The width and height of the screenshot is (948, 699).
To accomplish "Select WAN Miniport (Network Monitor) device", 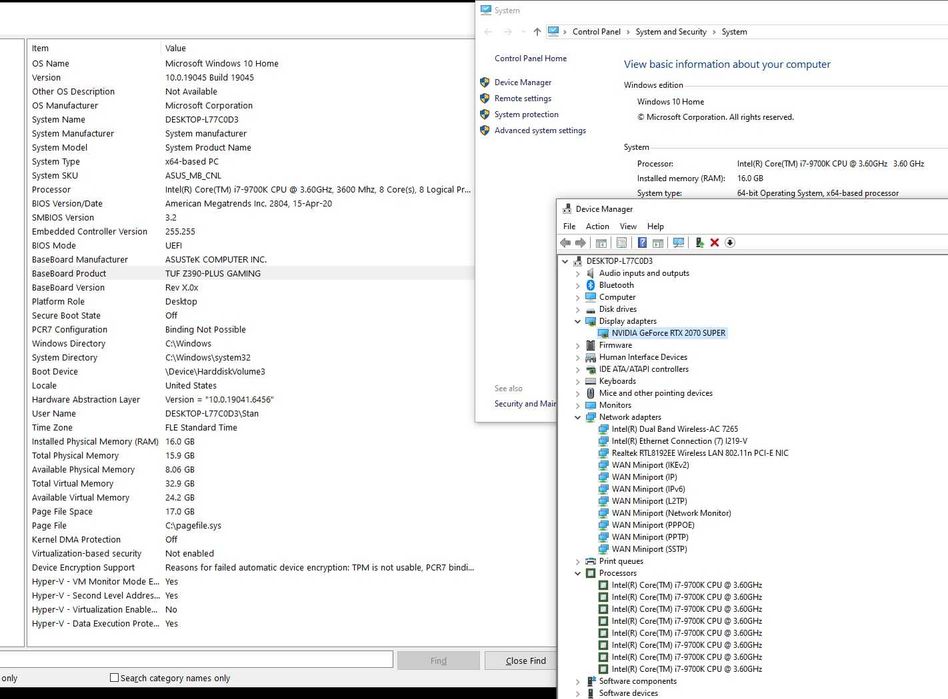I will [x=671, y=513].
